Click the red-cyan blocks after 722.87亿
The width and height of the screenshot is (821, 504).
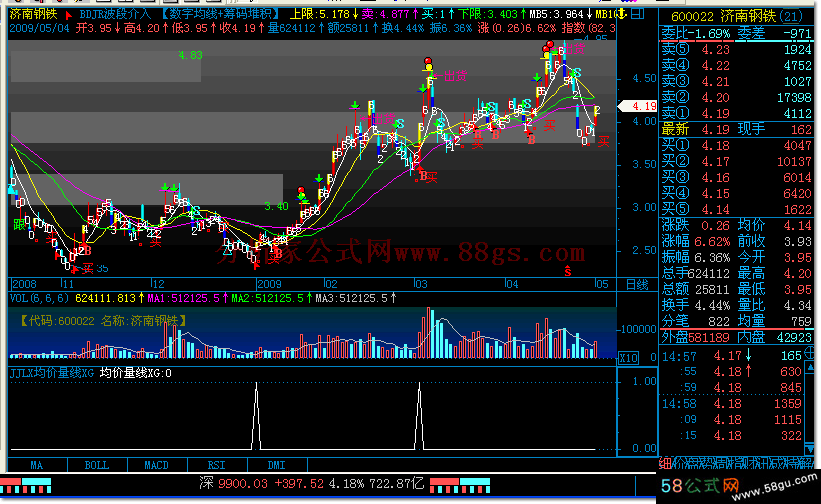pos(460,485)
